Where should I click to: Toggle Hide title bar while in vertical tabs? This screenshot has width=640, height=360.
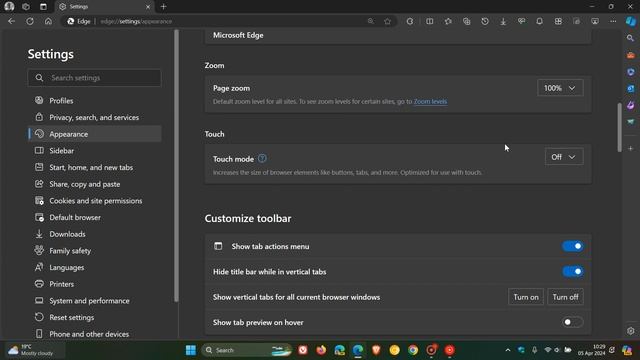[x=573, y=271]
